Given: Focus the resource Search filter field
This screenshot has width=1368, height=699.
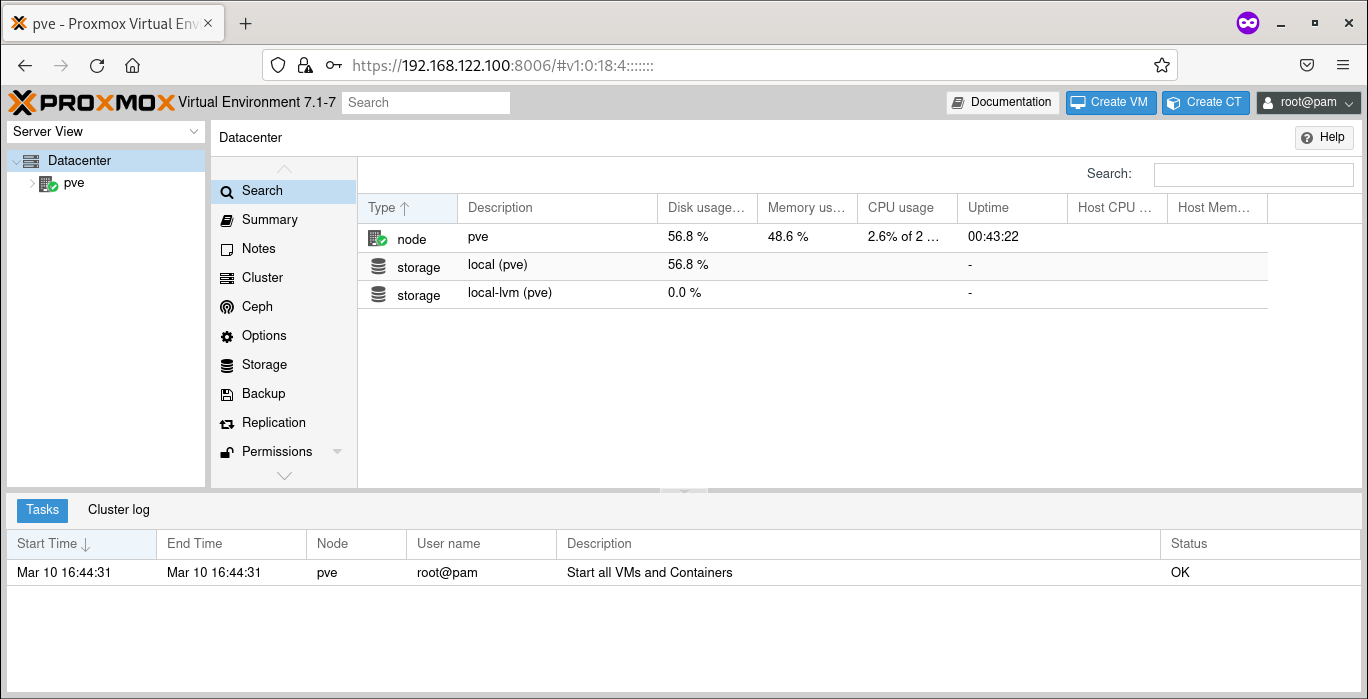Looking at the screenshot, I should coord(1254,174).
